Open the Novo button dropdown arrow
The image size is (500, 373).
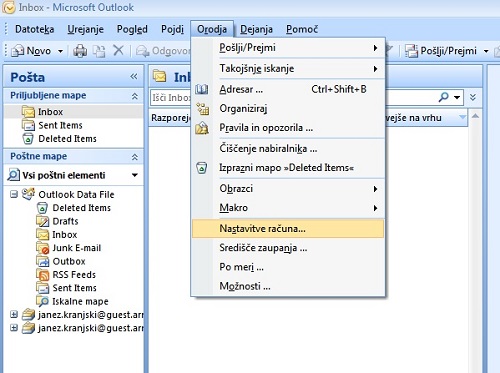click(x=60, y=51)
